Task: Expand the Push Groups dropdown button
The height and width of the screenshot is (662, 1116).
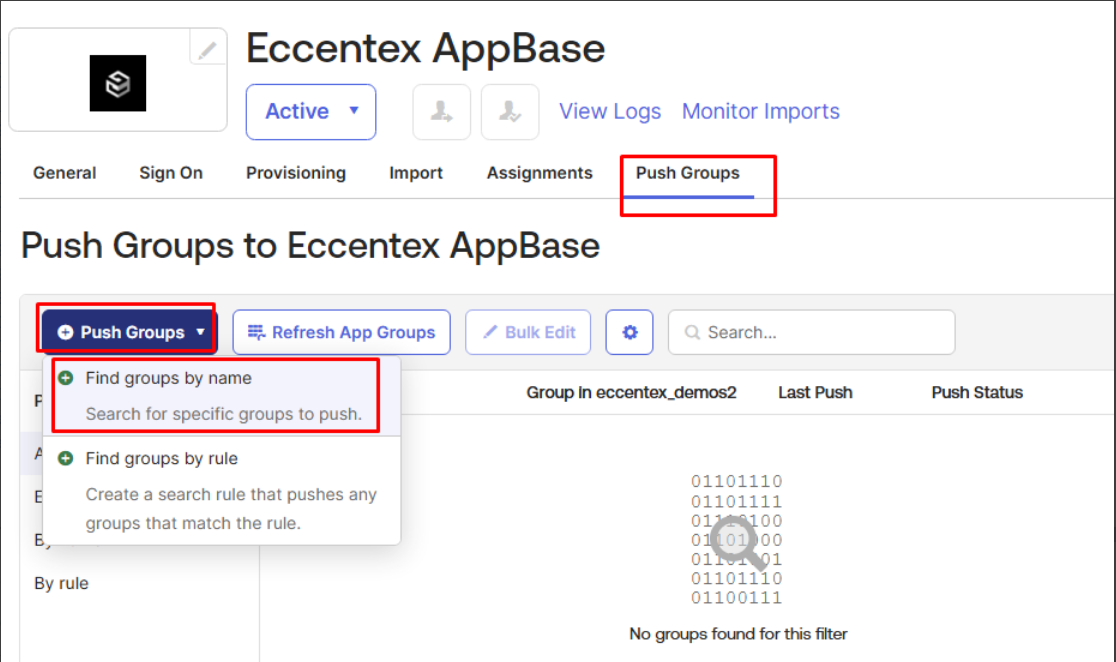Action: click(129, 332)
